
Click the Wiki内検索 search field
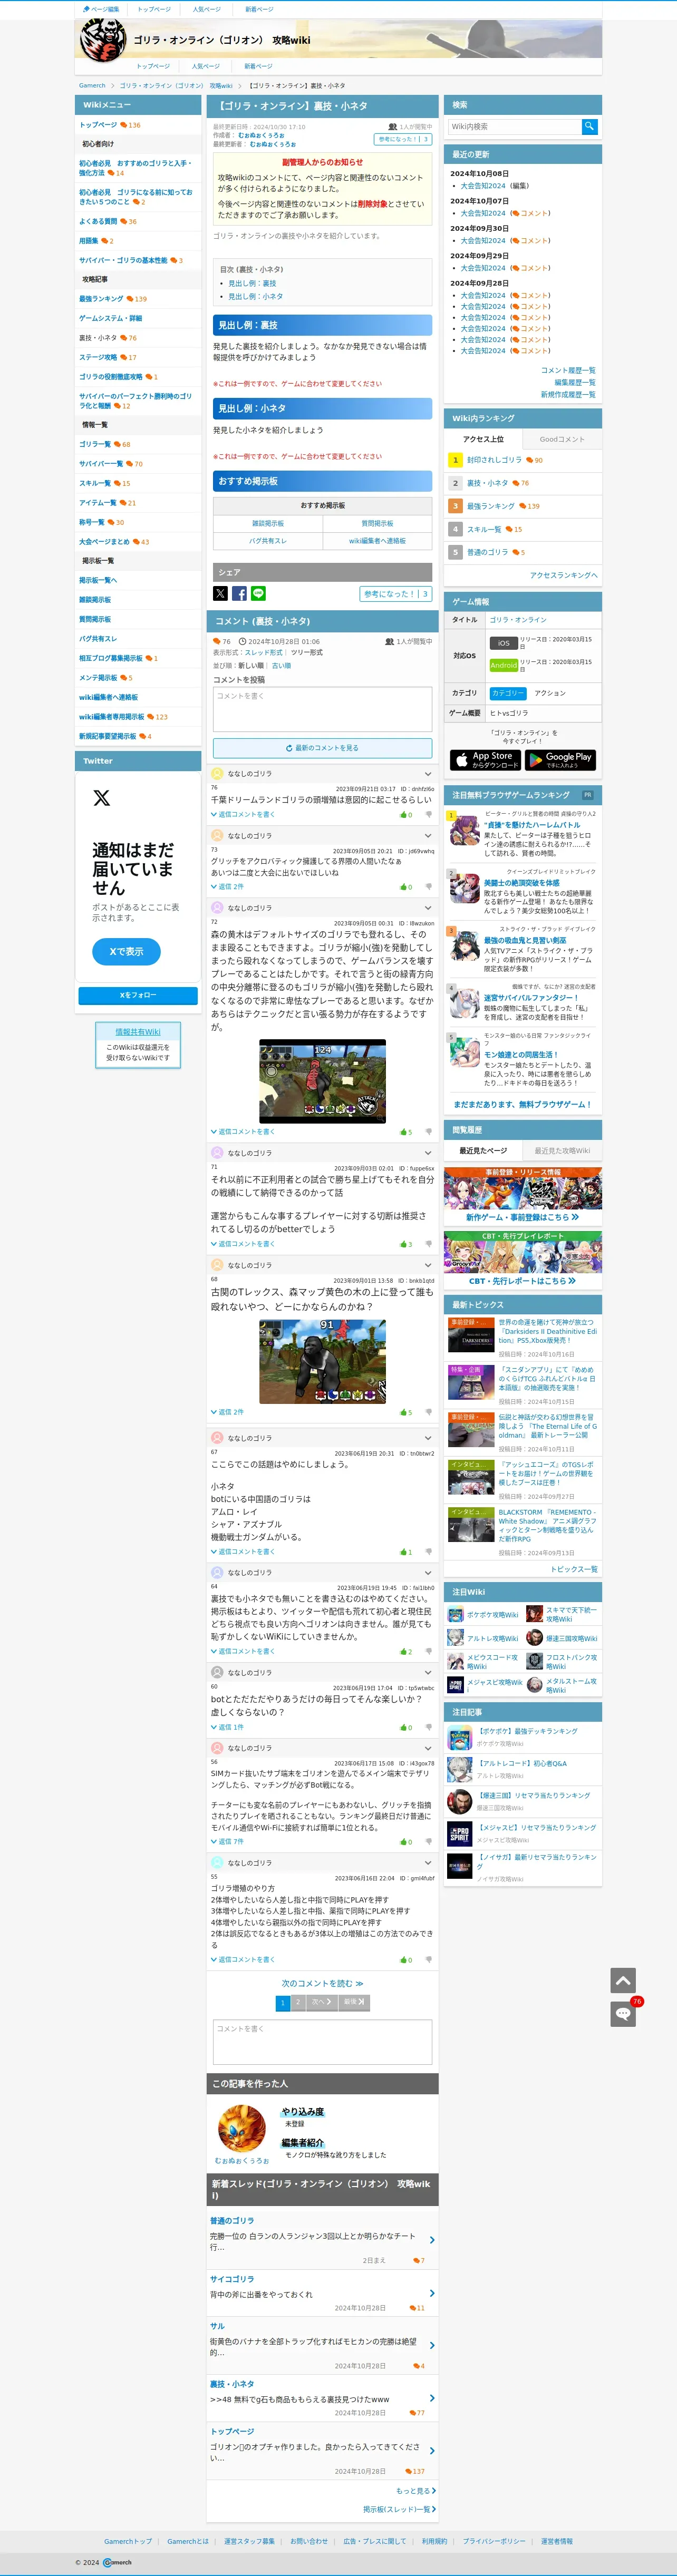pos(514,127)
